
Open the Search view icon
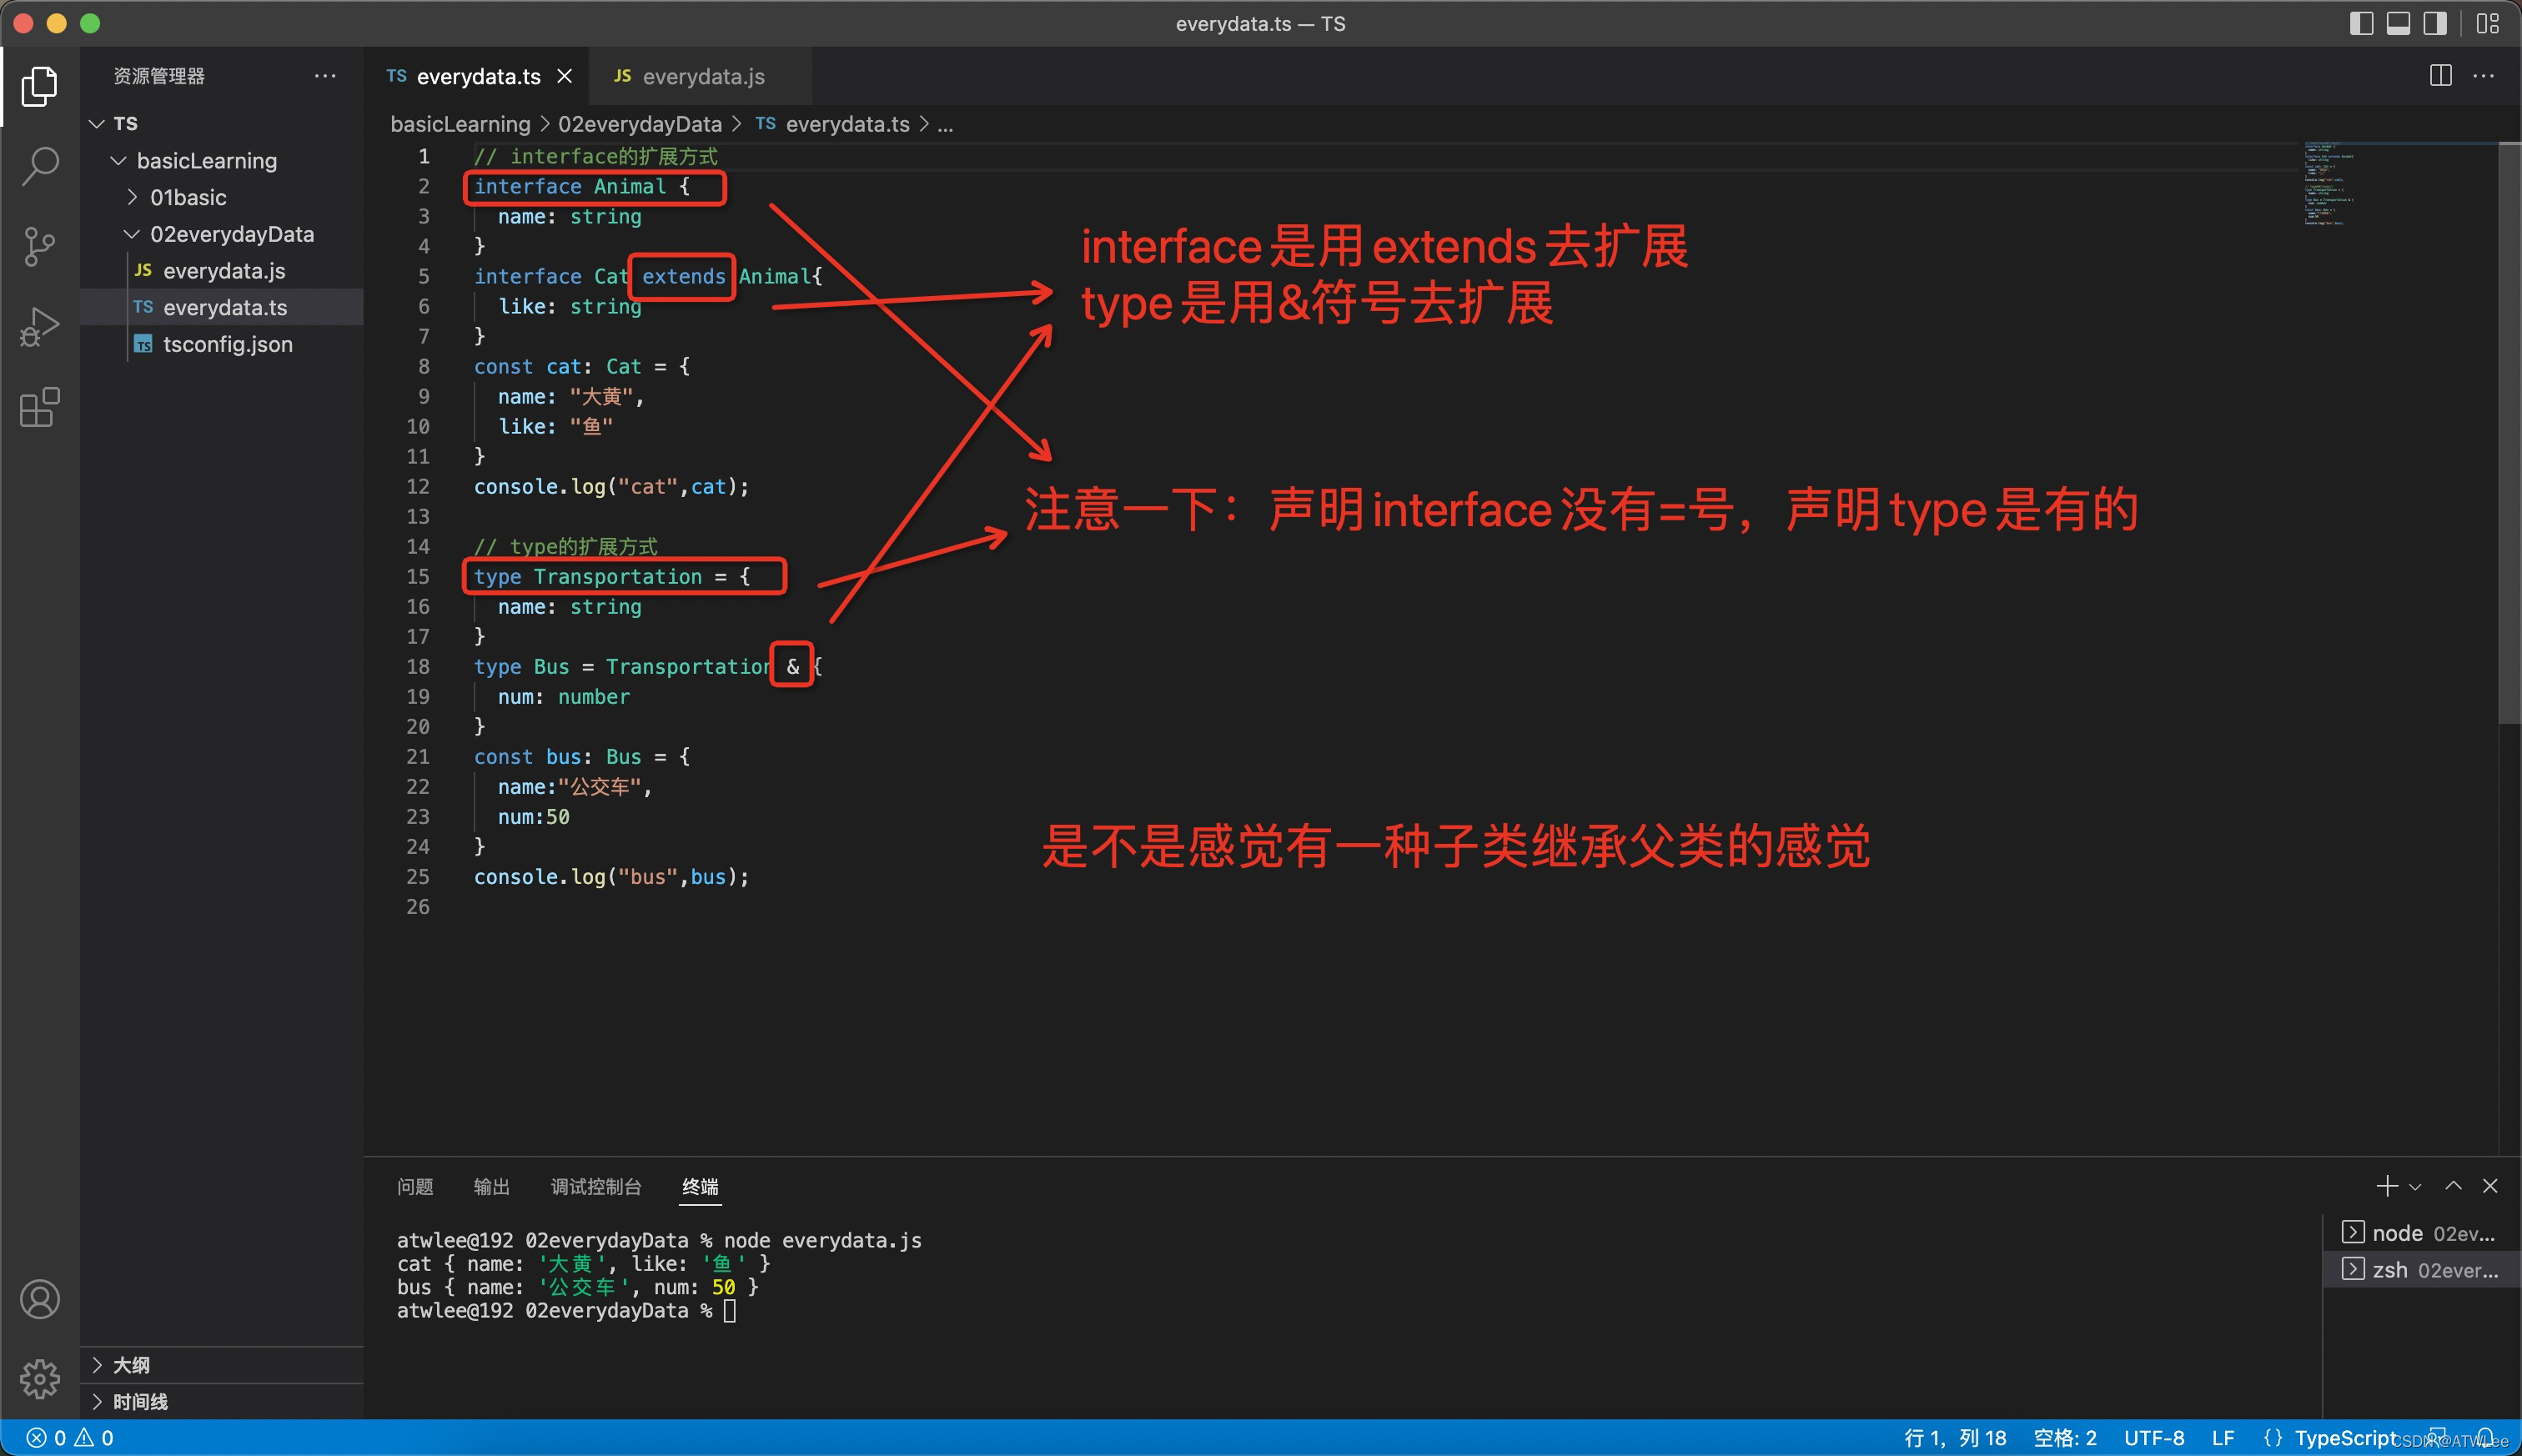pos(39,166)
